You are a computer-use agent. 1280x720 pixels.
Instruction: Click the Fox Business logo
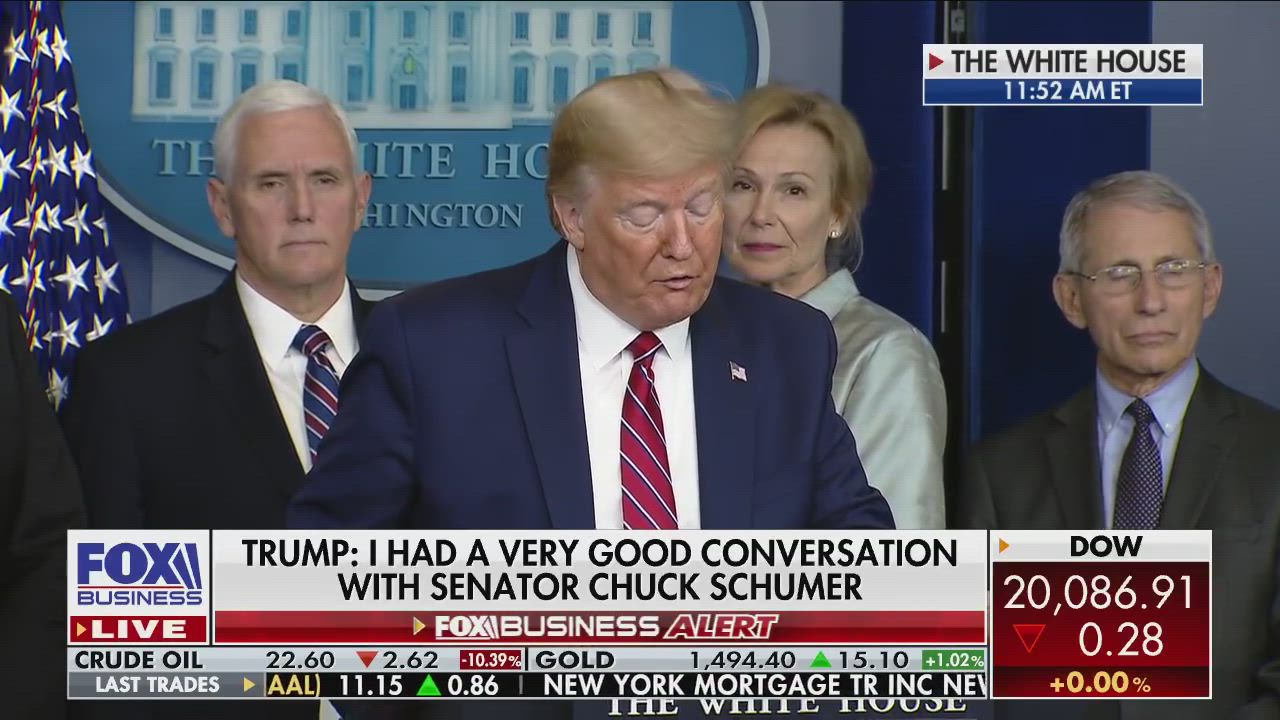(139, 573)
